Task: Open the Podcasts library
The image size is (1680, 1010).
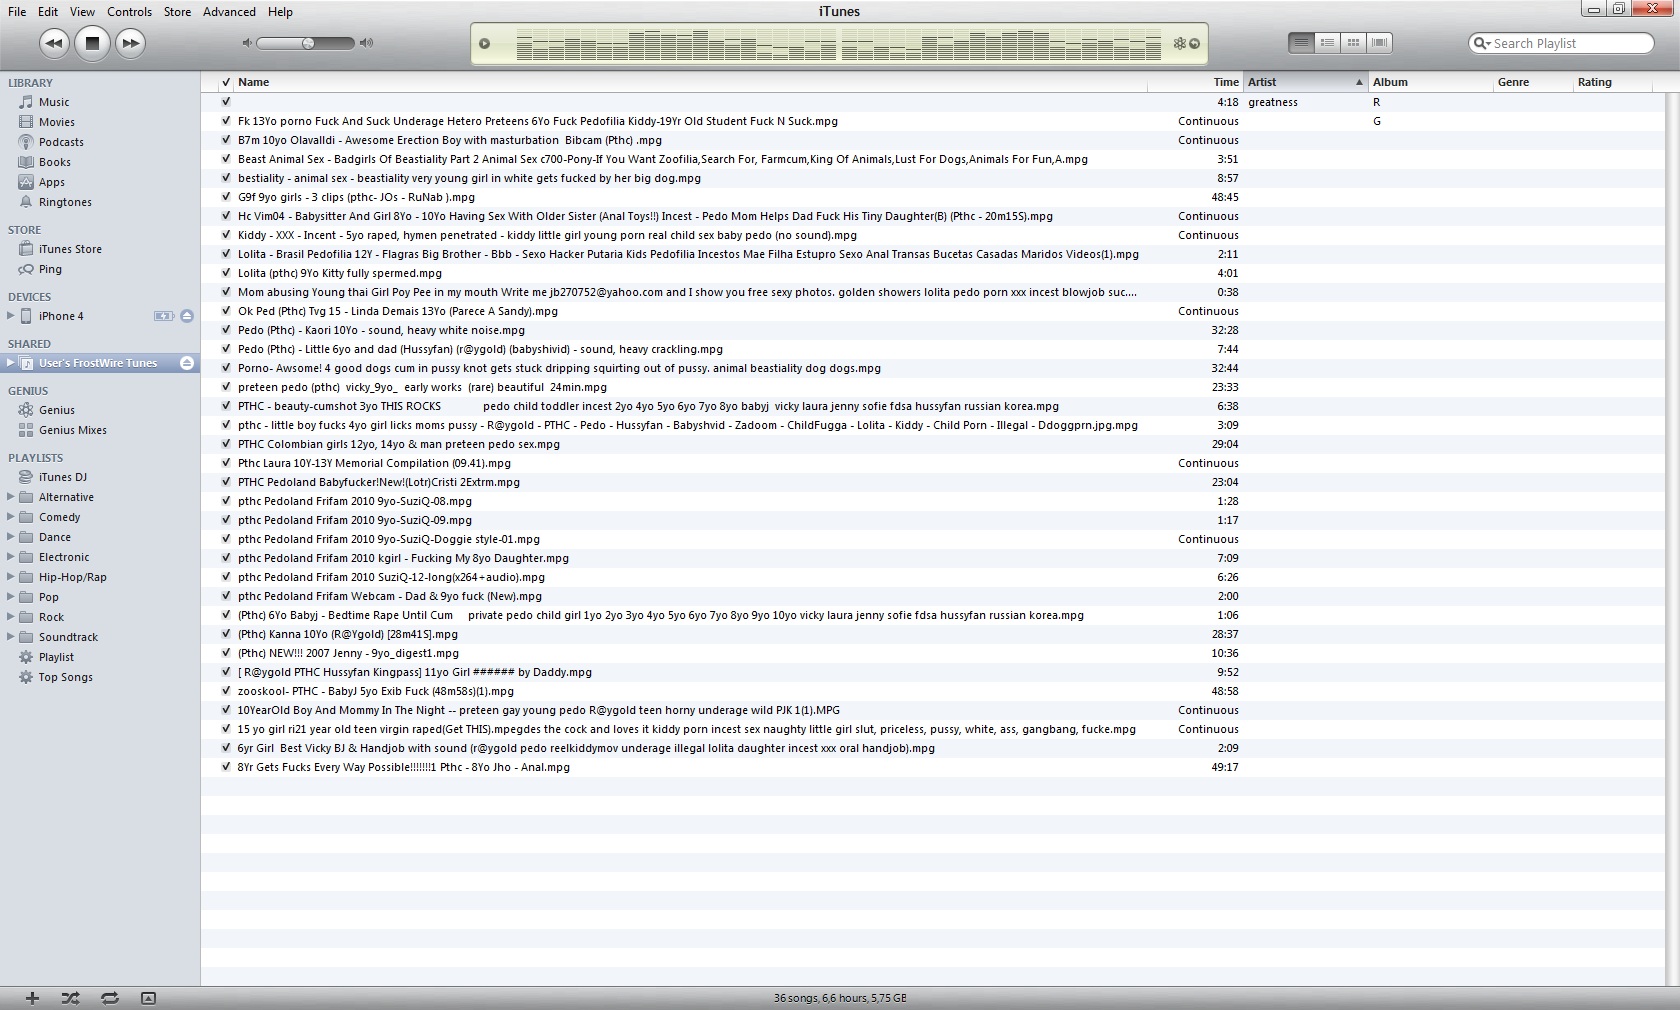Action: coord(61,142)
